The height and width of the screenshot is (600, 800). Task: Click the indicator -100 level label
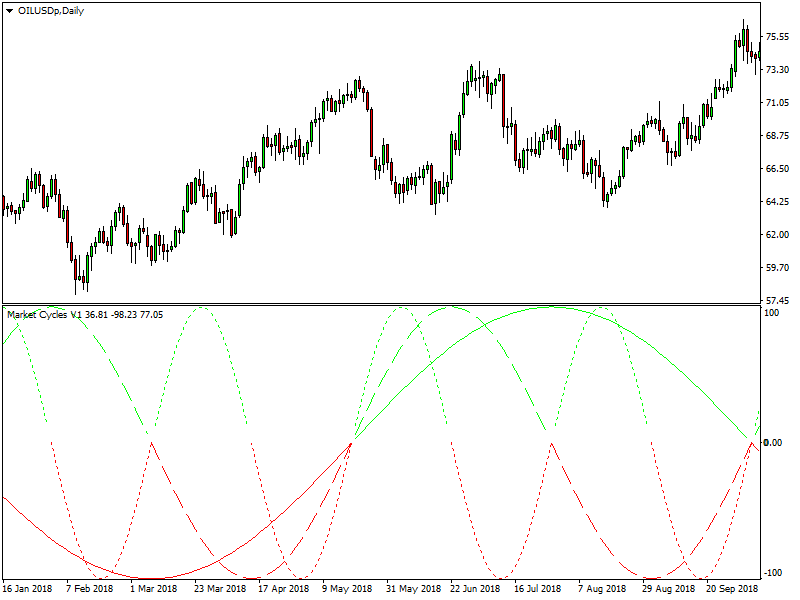pyautogui.click(x=774, y=572)
